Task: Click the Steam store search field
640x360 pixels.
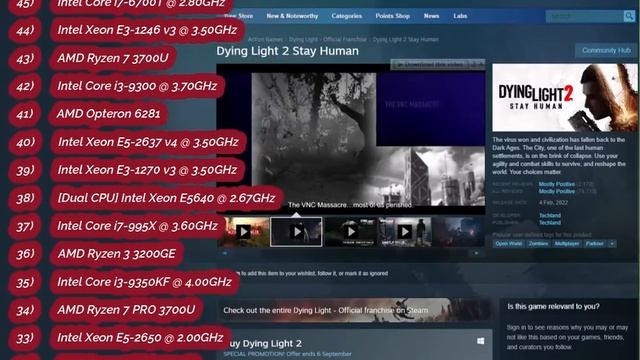Action: pos(584,16)
